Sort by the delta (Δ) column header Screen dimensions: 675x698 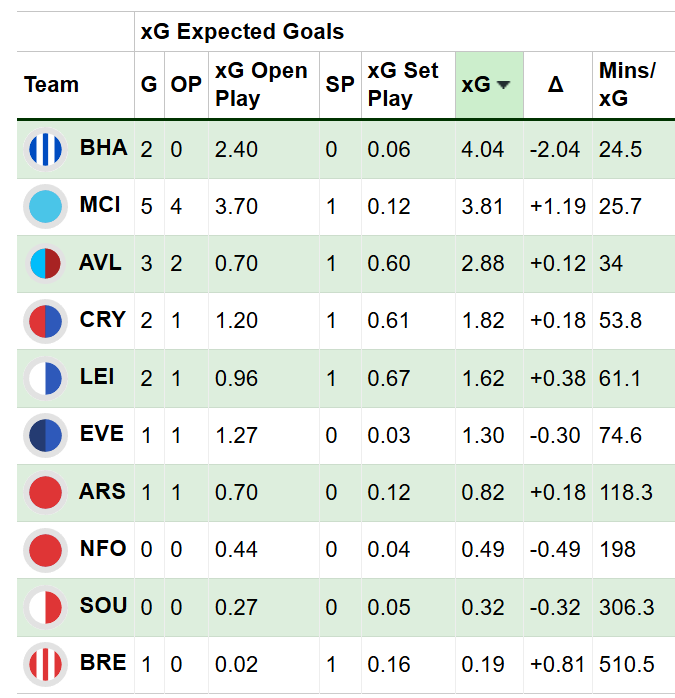556,85
